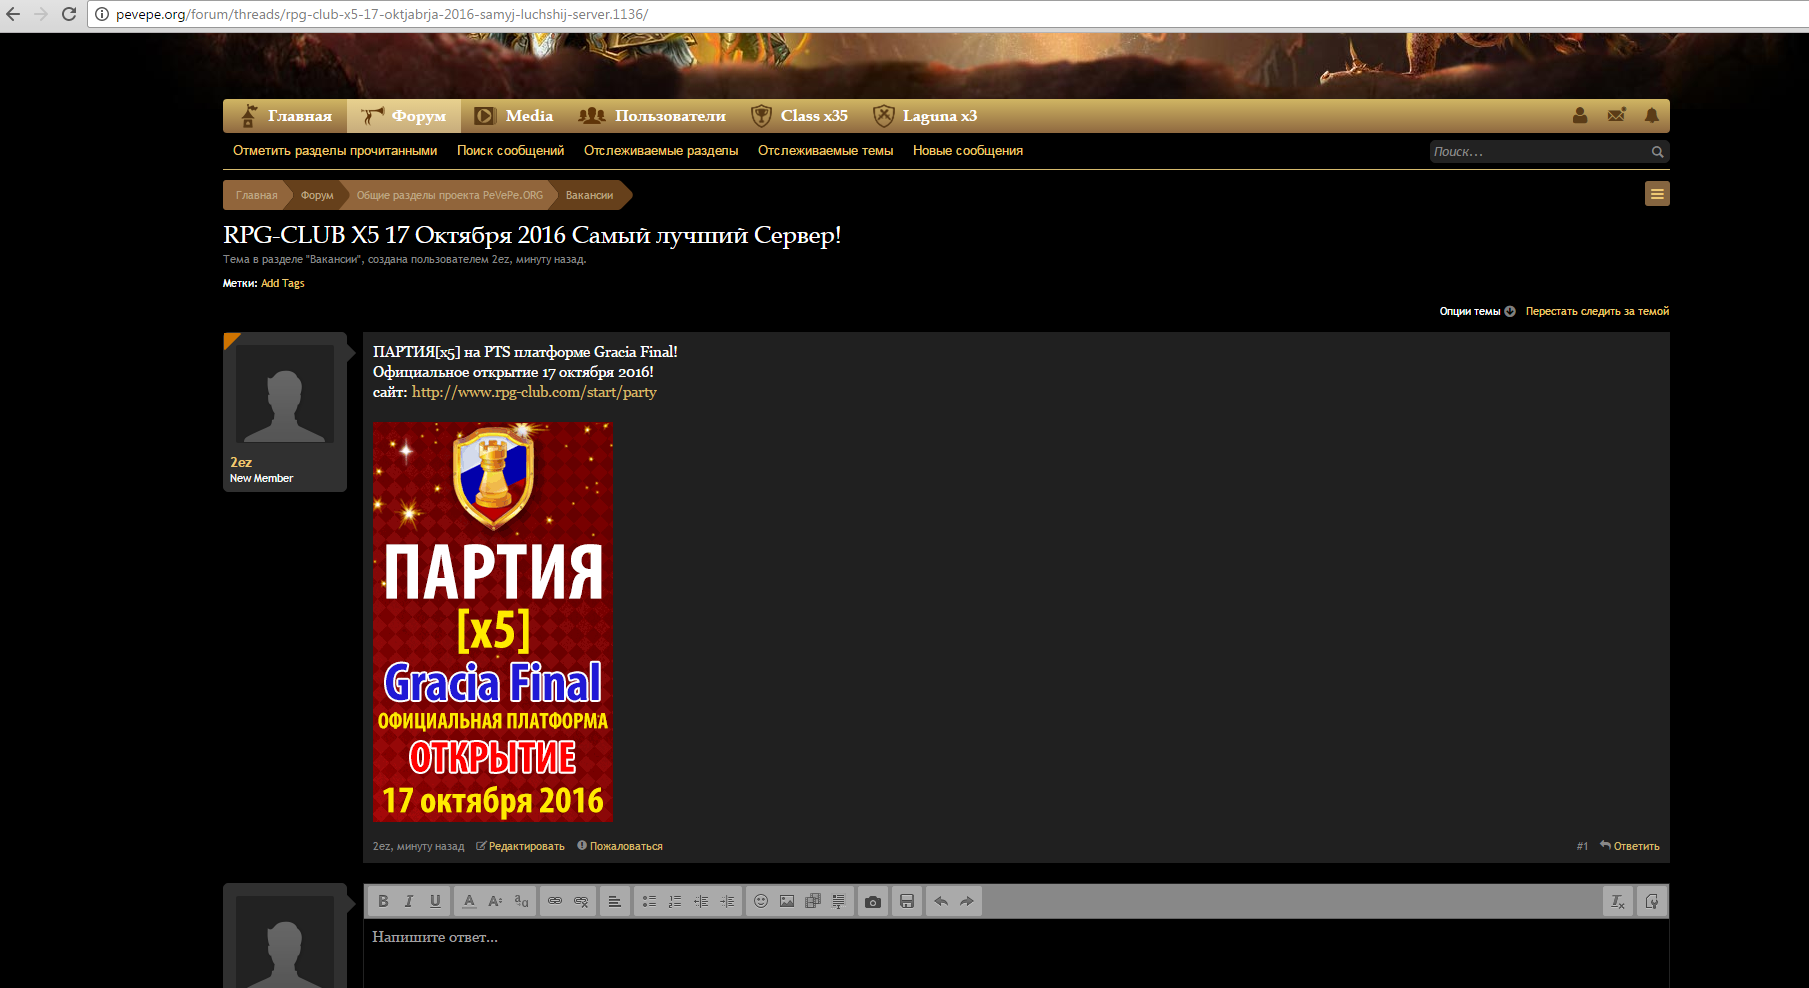Click the site info icon in address bar
The width and height of the screenshot is (1809, 988).
[102, 14]
